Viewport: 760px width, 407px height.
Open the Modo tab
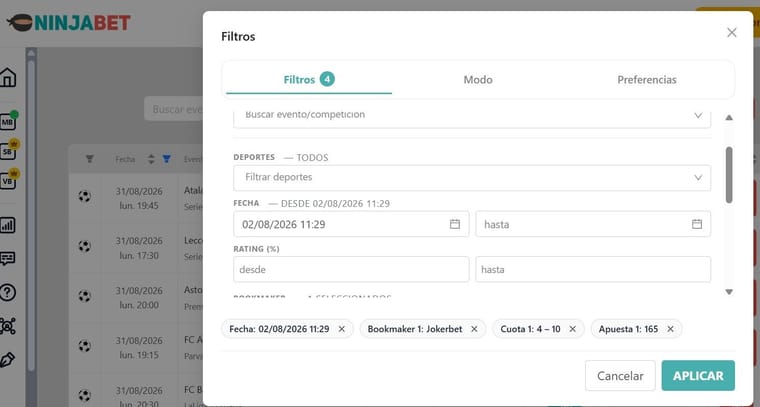[x=478, y=79]
